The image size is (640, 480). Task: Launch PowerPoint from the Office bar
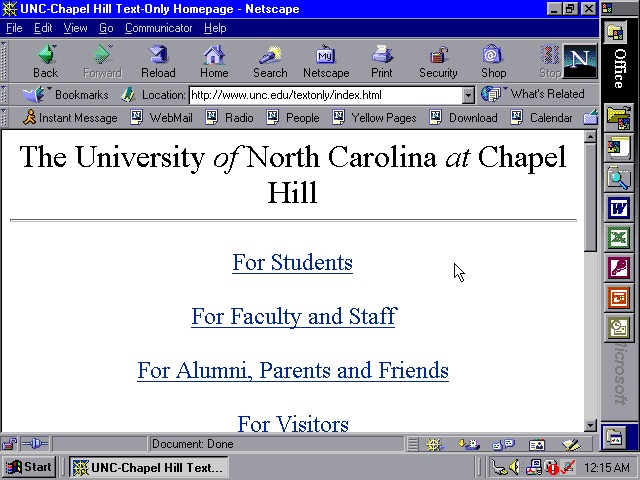(x=619, y=298)
